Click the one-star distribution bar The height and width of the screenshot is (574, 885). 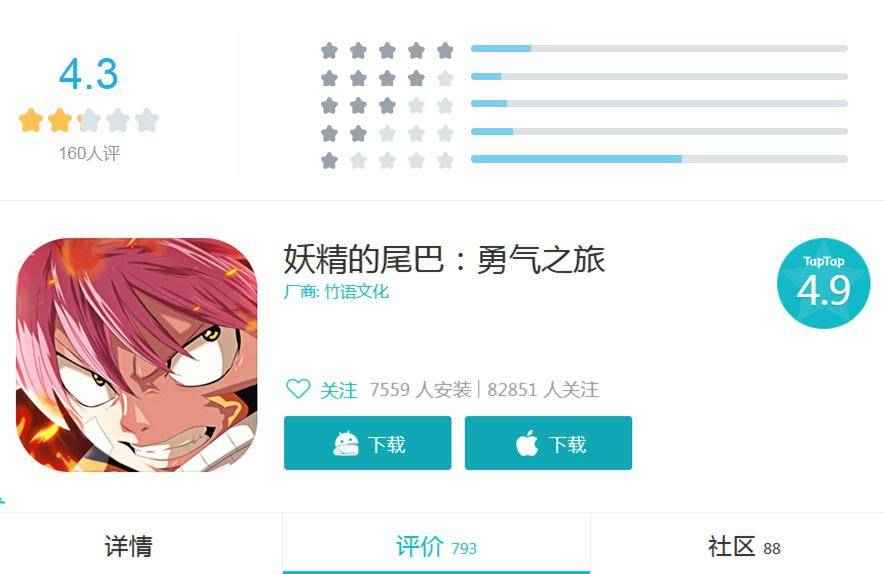point(659,159)
